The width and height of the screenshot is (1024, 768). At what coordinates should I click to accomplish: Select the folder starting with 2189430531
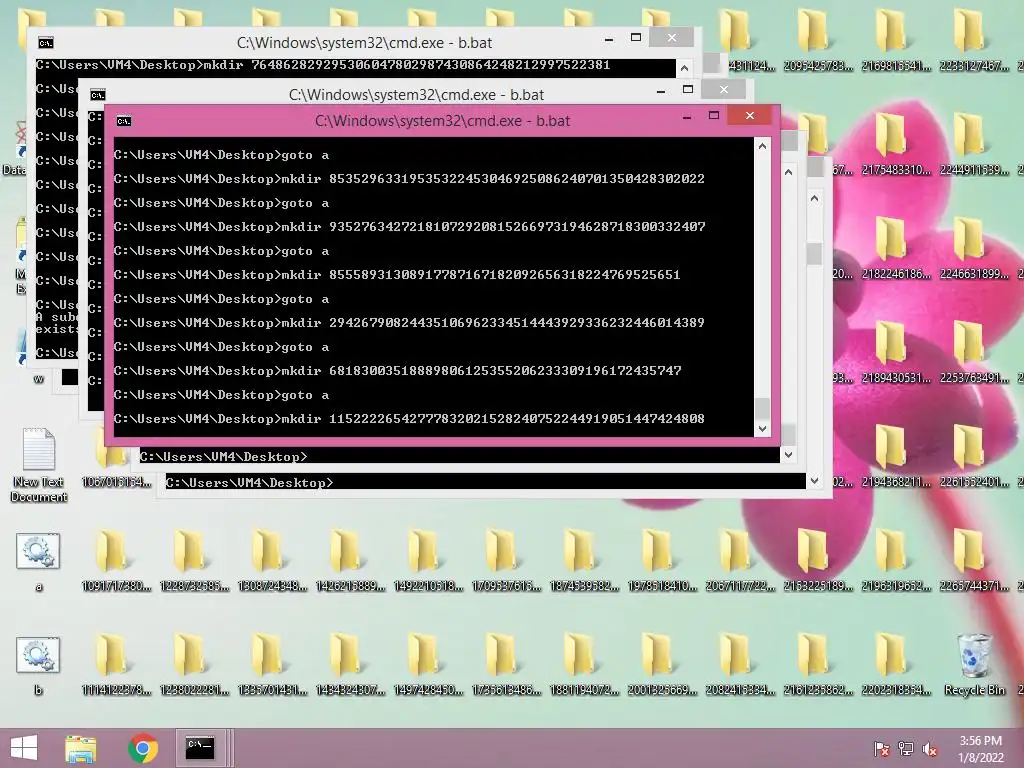[896, 353]
